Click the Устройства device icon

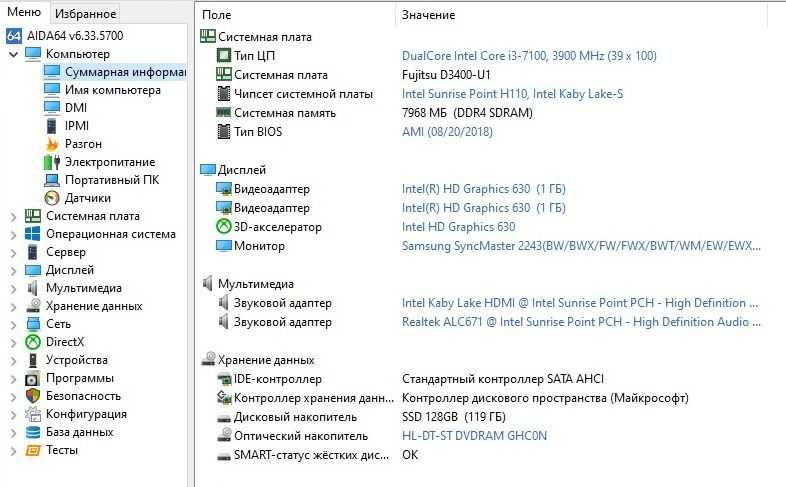click(33, 360)
